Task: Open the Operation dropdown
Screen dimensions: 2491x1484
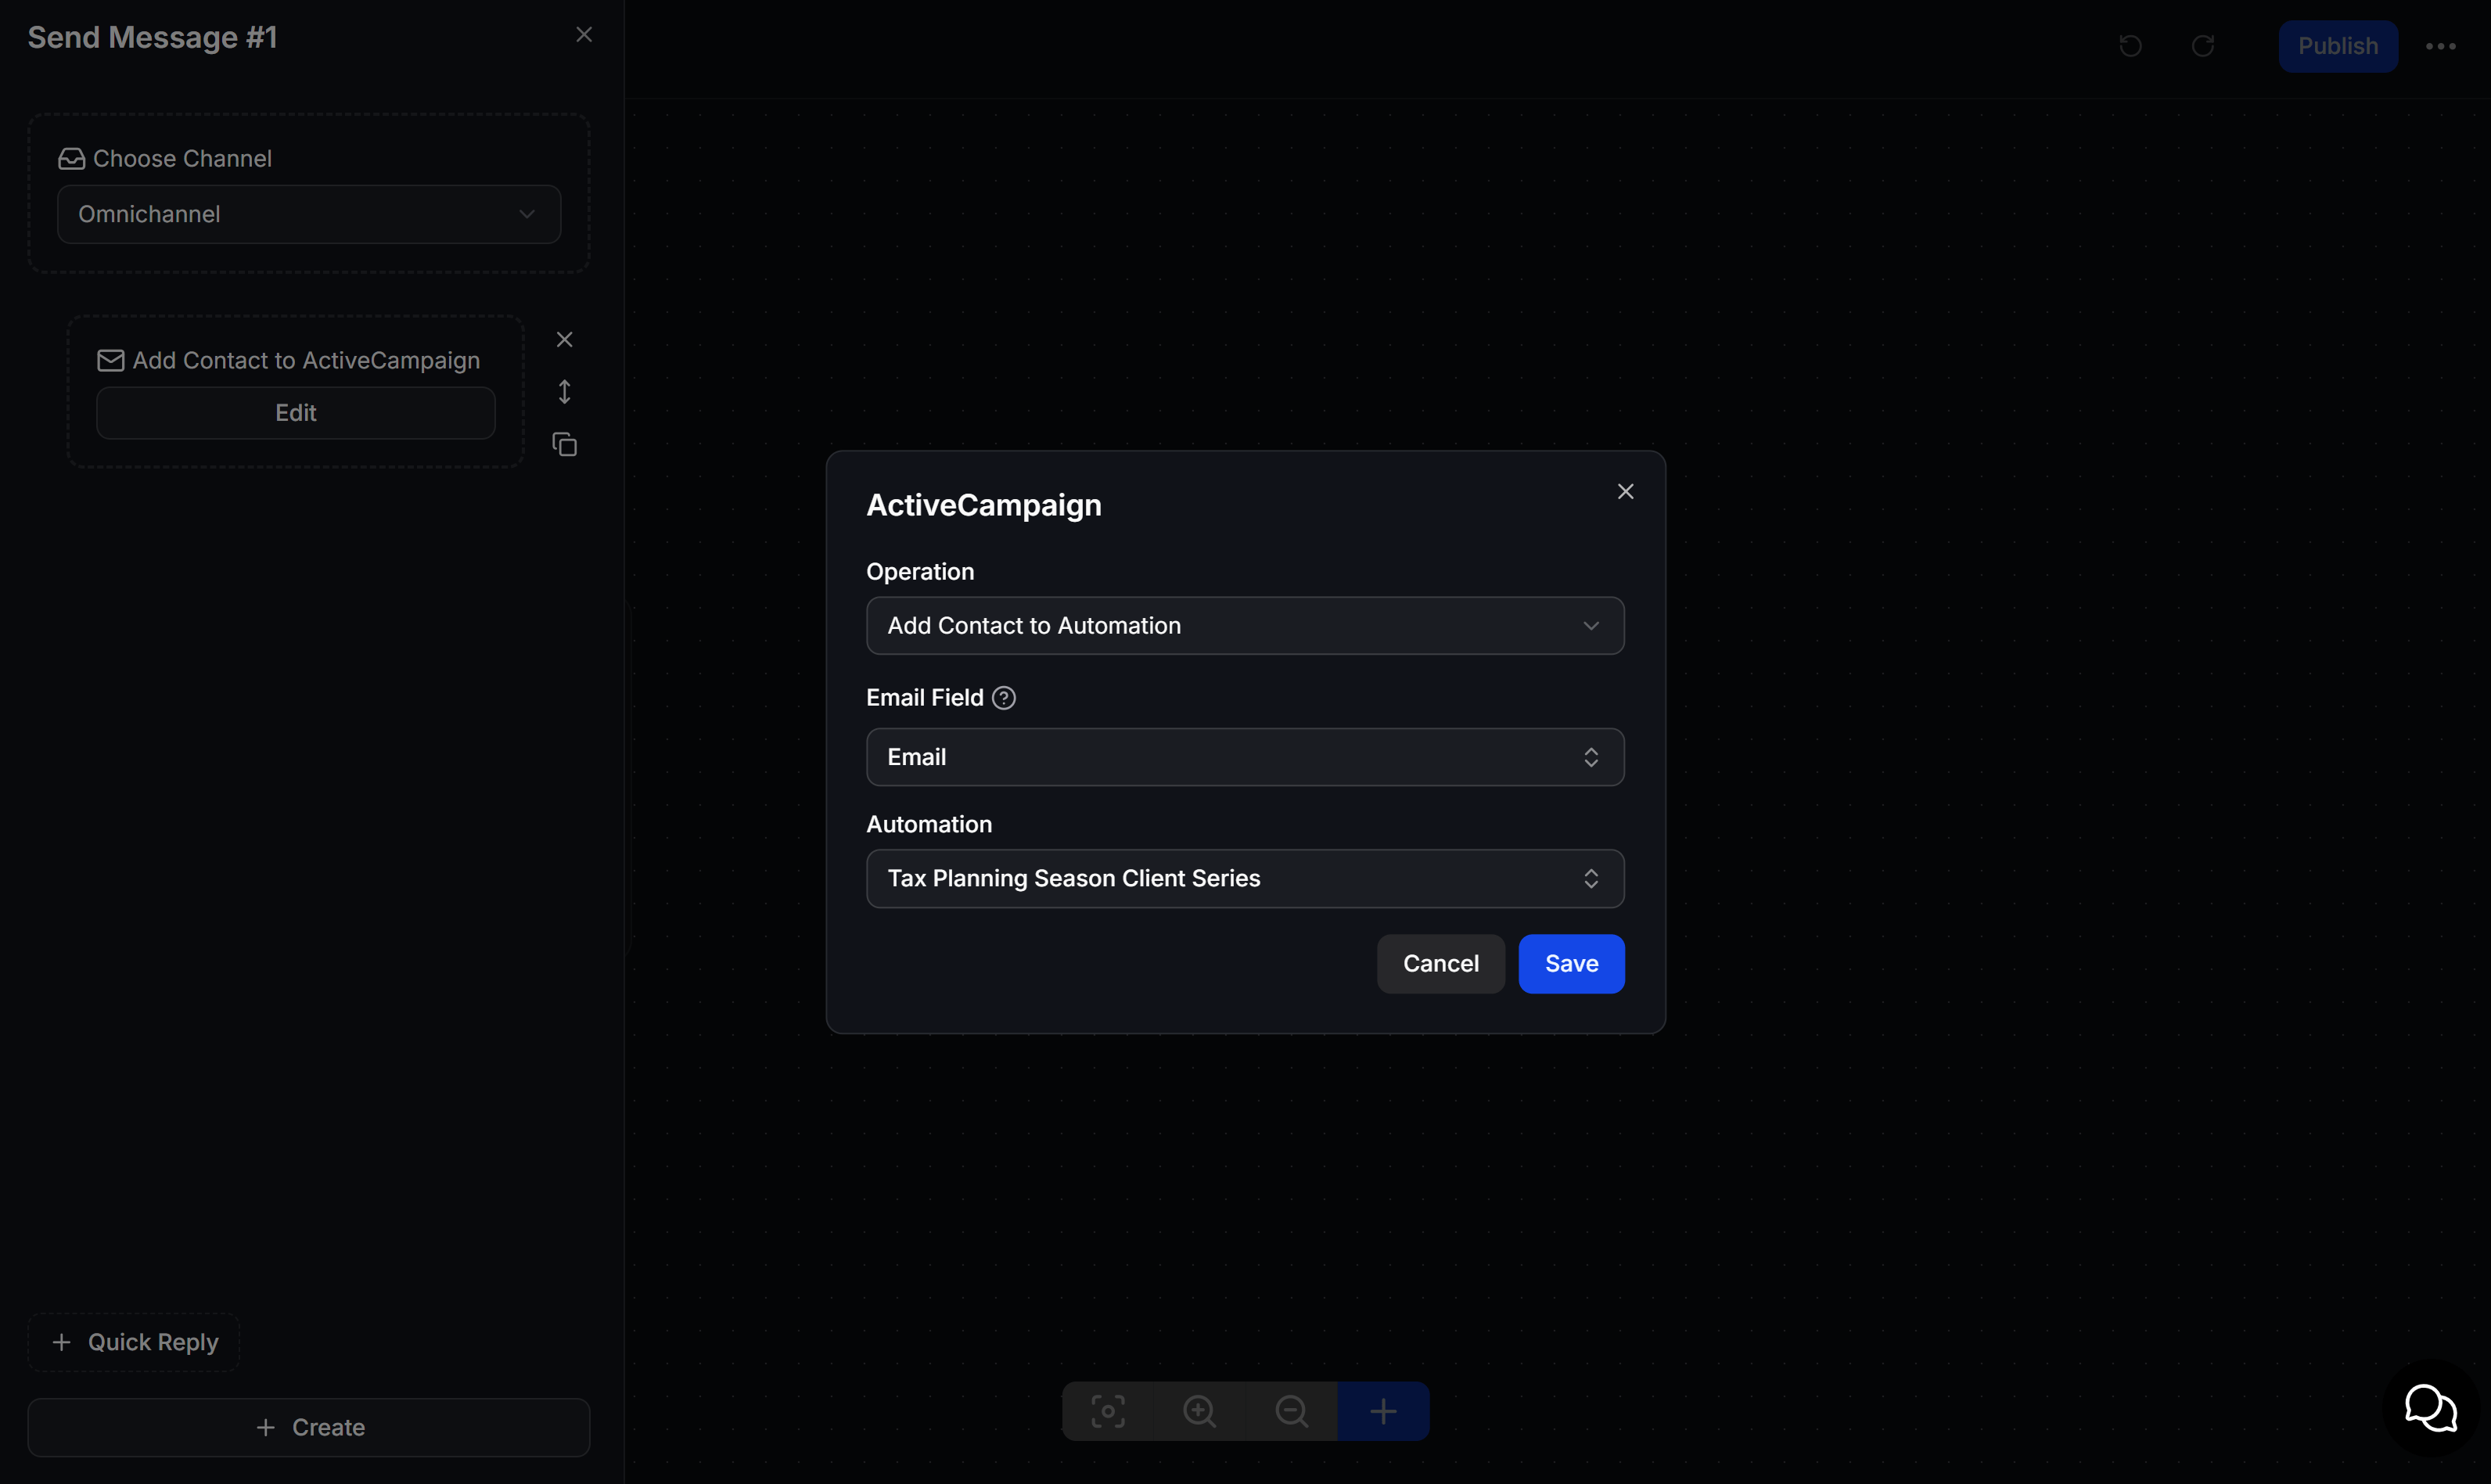Action: click(x=1245, y=626)
